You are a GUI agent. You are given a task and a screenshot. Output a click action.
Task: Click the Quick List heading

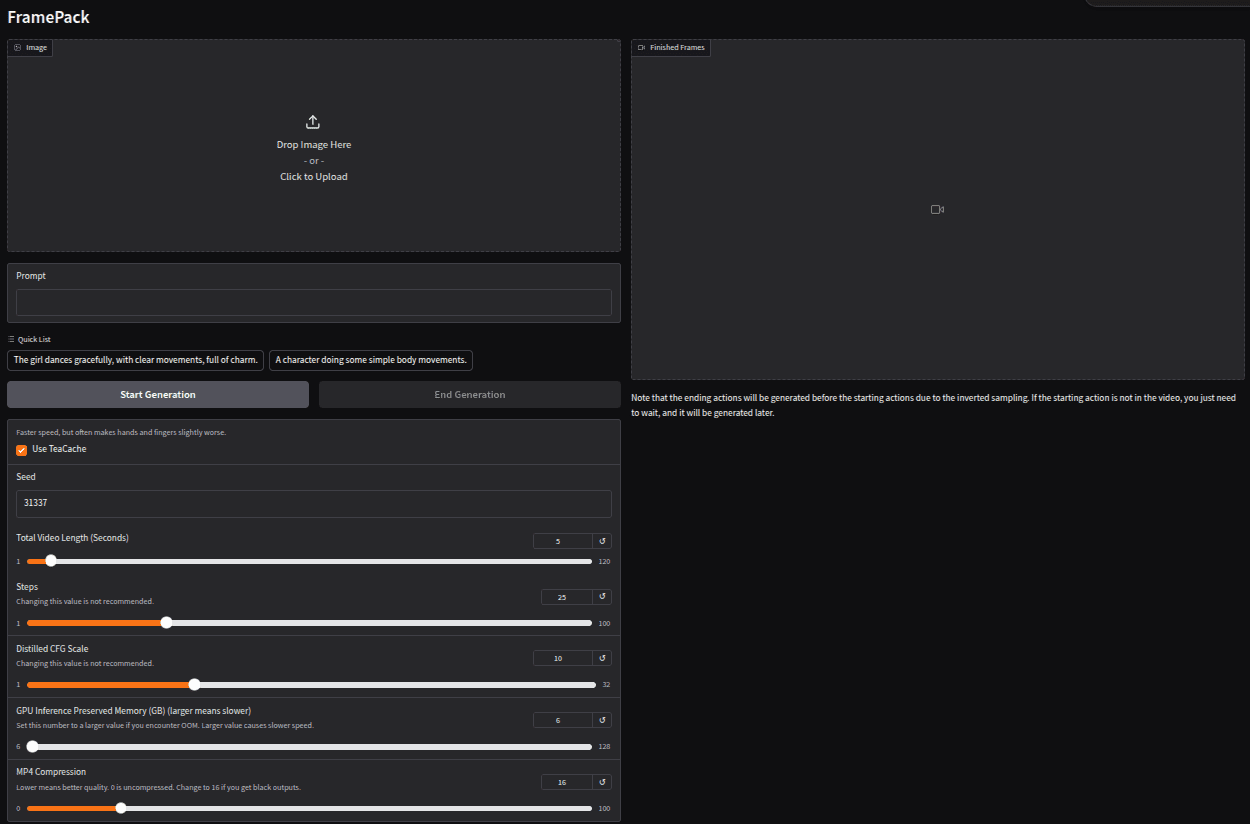(x=29, y=339)
